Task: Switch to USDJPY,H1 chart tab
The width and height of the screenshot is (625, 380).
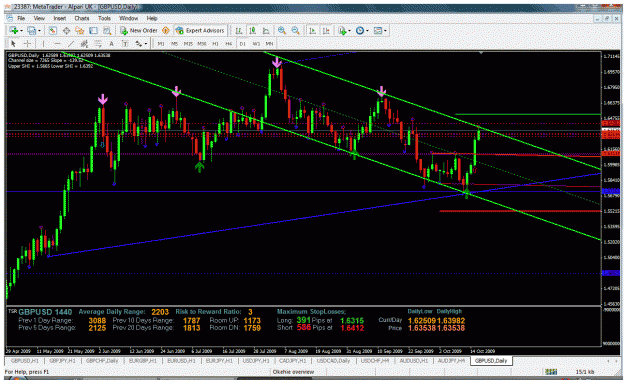Action: pos(256,360)
